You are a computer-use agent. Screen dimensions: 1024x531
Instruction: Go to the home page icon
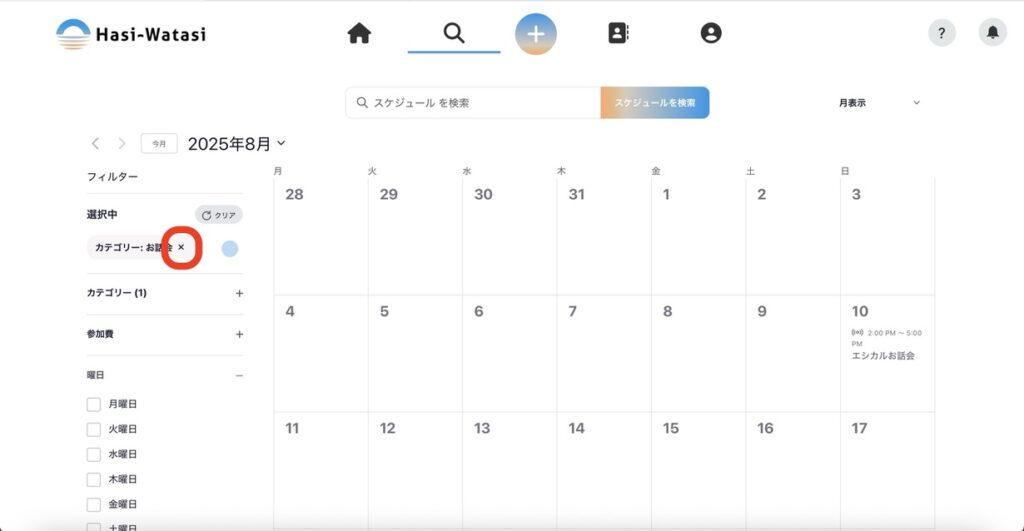coord(359,33)
